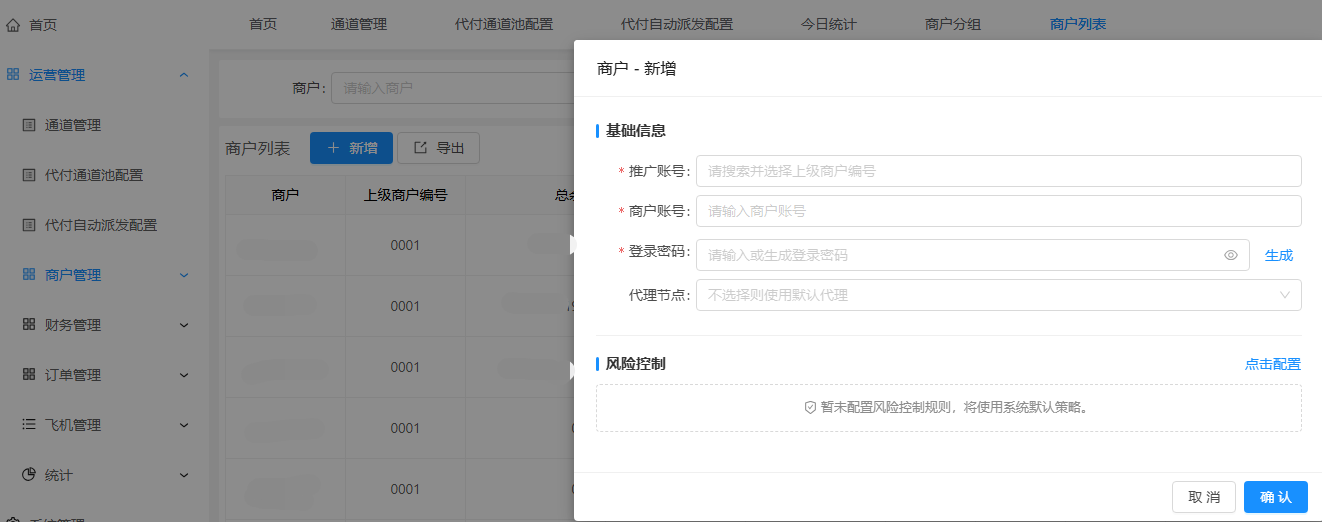
Task: Switch to the 代付自动派发配置 tab
Action: point(677,24)
